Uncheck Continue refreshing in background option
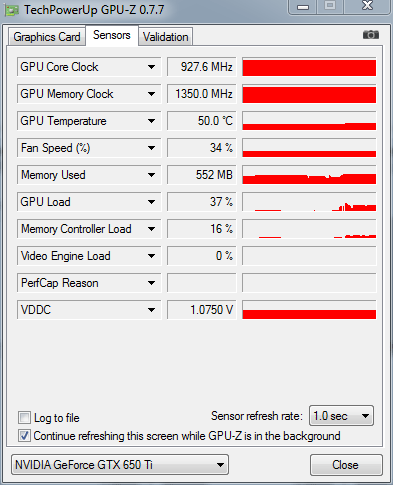 (x=24, y=435)
